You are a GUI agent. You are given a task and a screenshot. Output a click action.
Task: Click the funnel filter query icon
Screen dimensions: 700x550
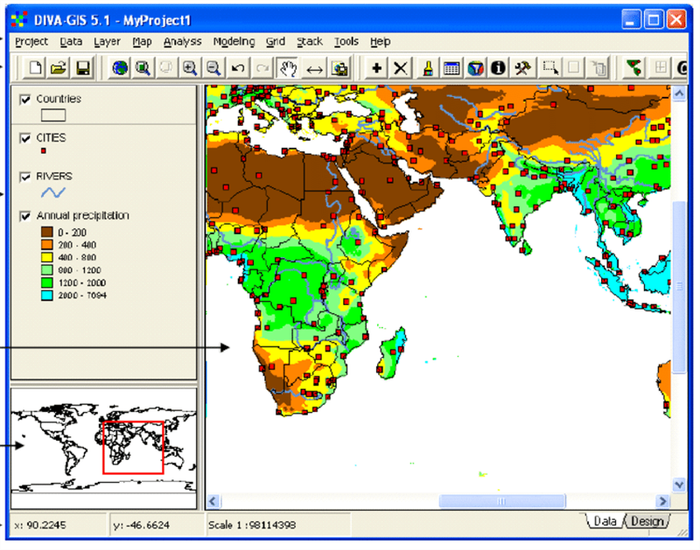[x=475, y=68]
